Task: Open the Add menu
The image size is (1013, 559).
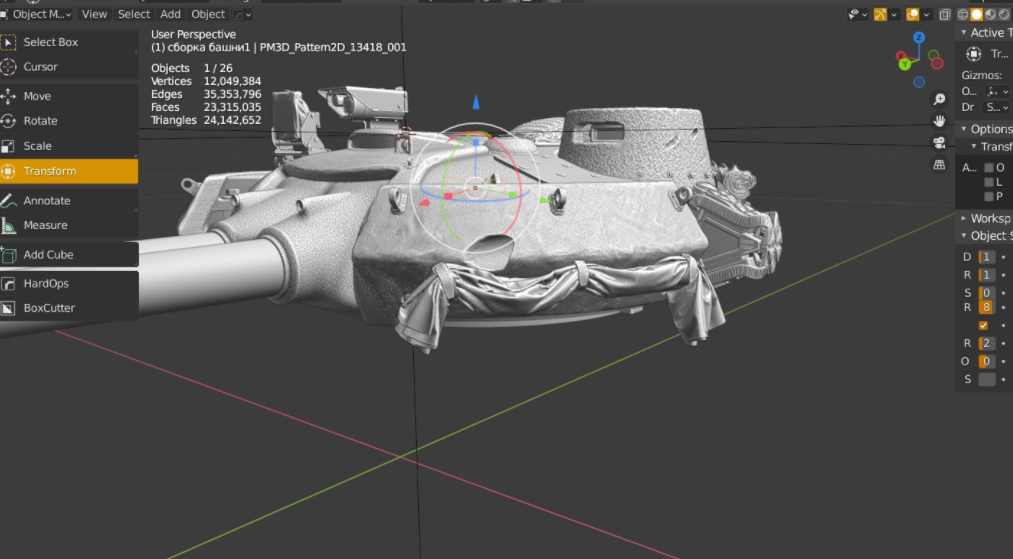Action: [x=171, y=14]
